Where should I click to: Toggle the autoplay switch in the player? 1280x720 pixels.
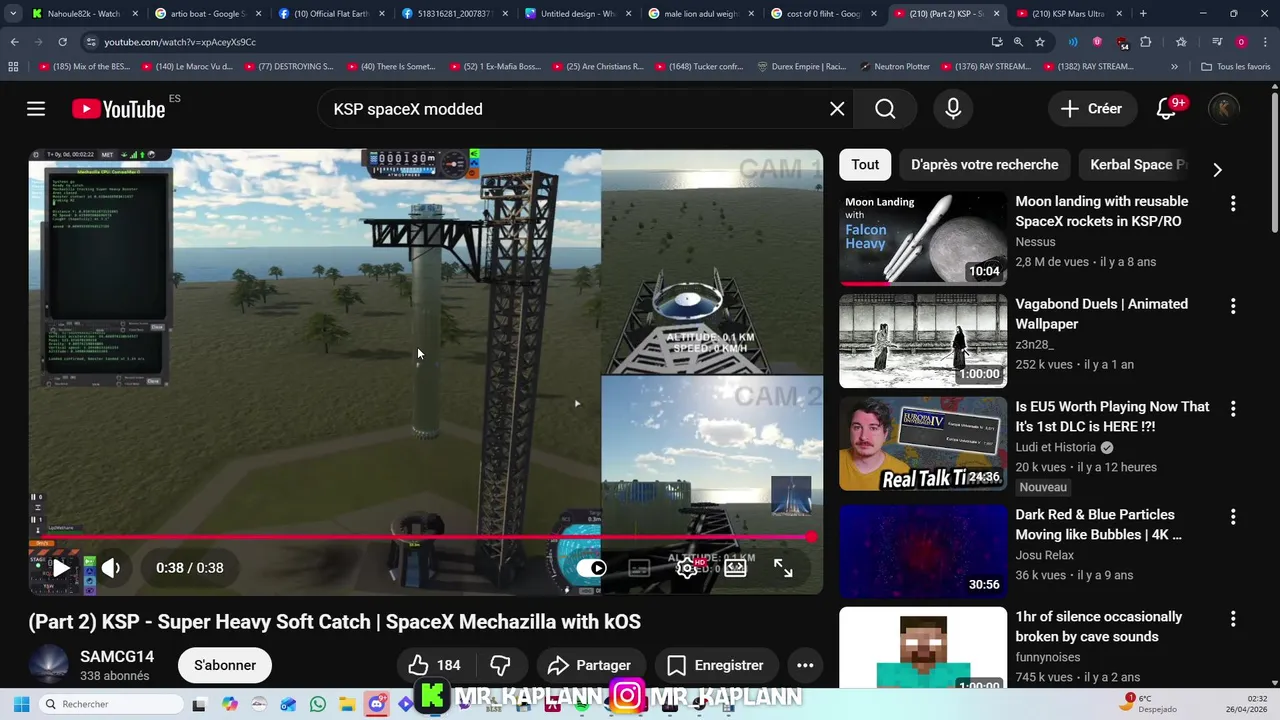click(591, 568)
